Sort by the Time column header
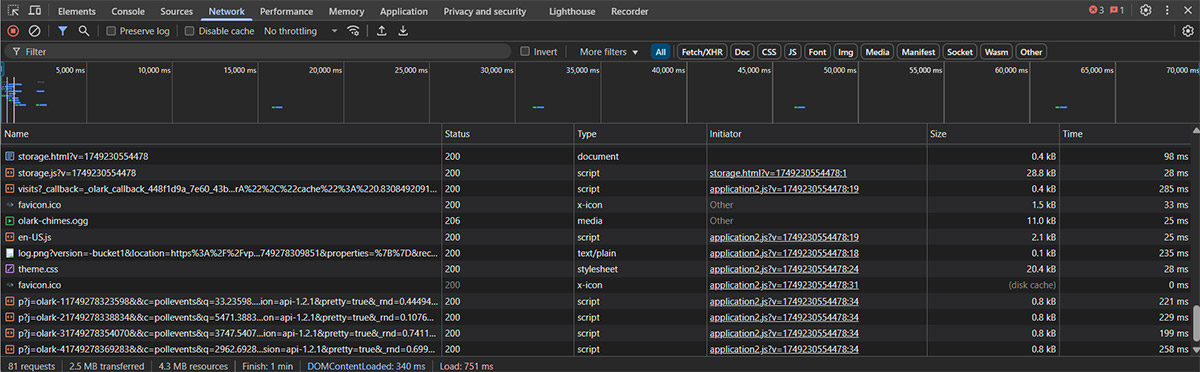This screenshot has height=372, width=1200. coord(1125,133)
